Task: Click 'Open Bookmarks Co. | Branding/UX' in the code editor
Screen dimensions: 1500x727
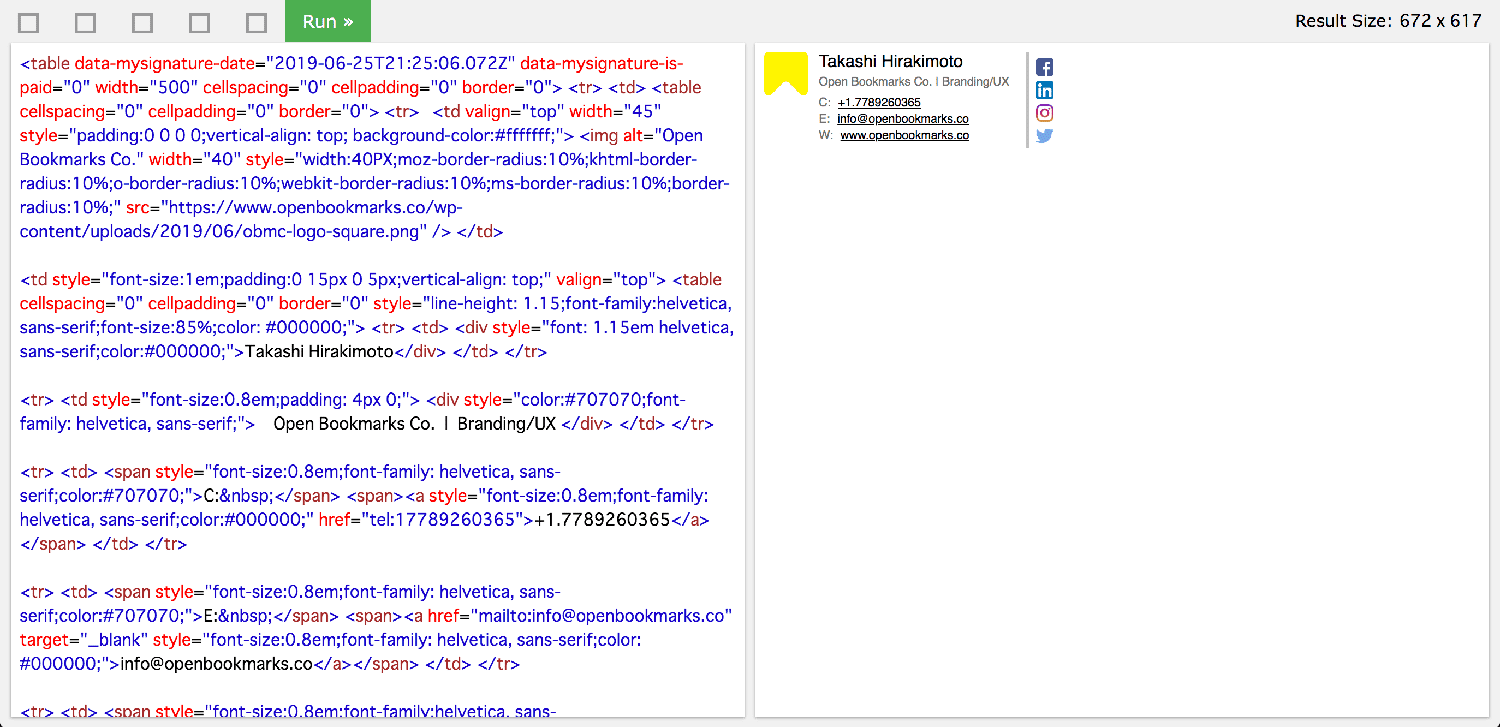Action: 414,424
